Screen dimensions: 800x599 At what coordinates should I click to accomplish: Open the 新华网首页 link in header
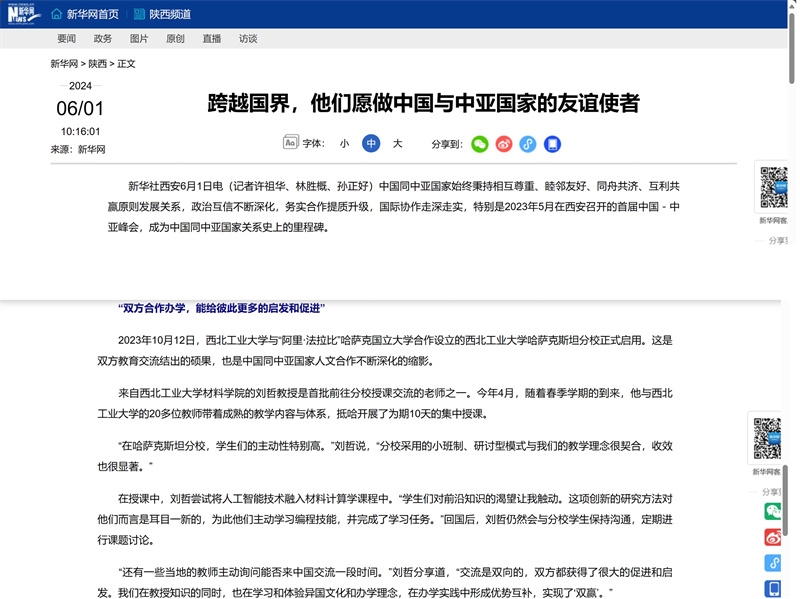(x=92, y=14)
